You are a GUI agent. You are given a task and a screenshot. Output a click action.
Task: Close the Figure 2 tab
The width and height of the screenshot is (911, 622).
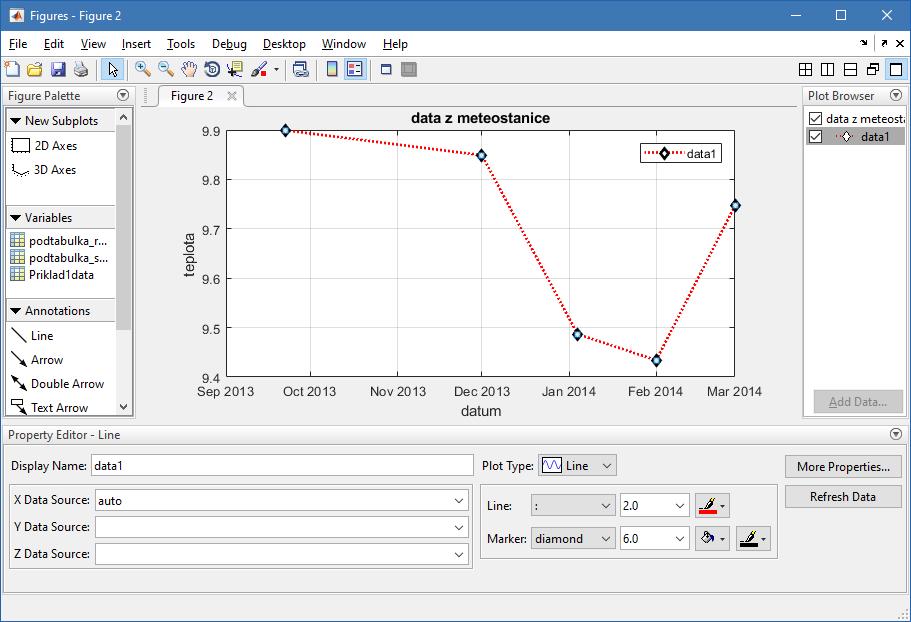tap(231, 96)
